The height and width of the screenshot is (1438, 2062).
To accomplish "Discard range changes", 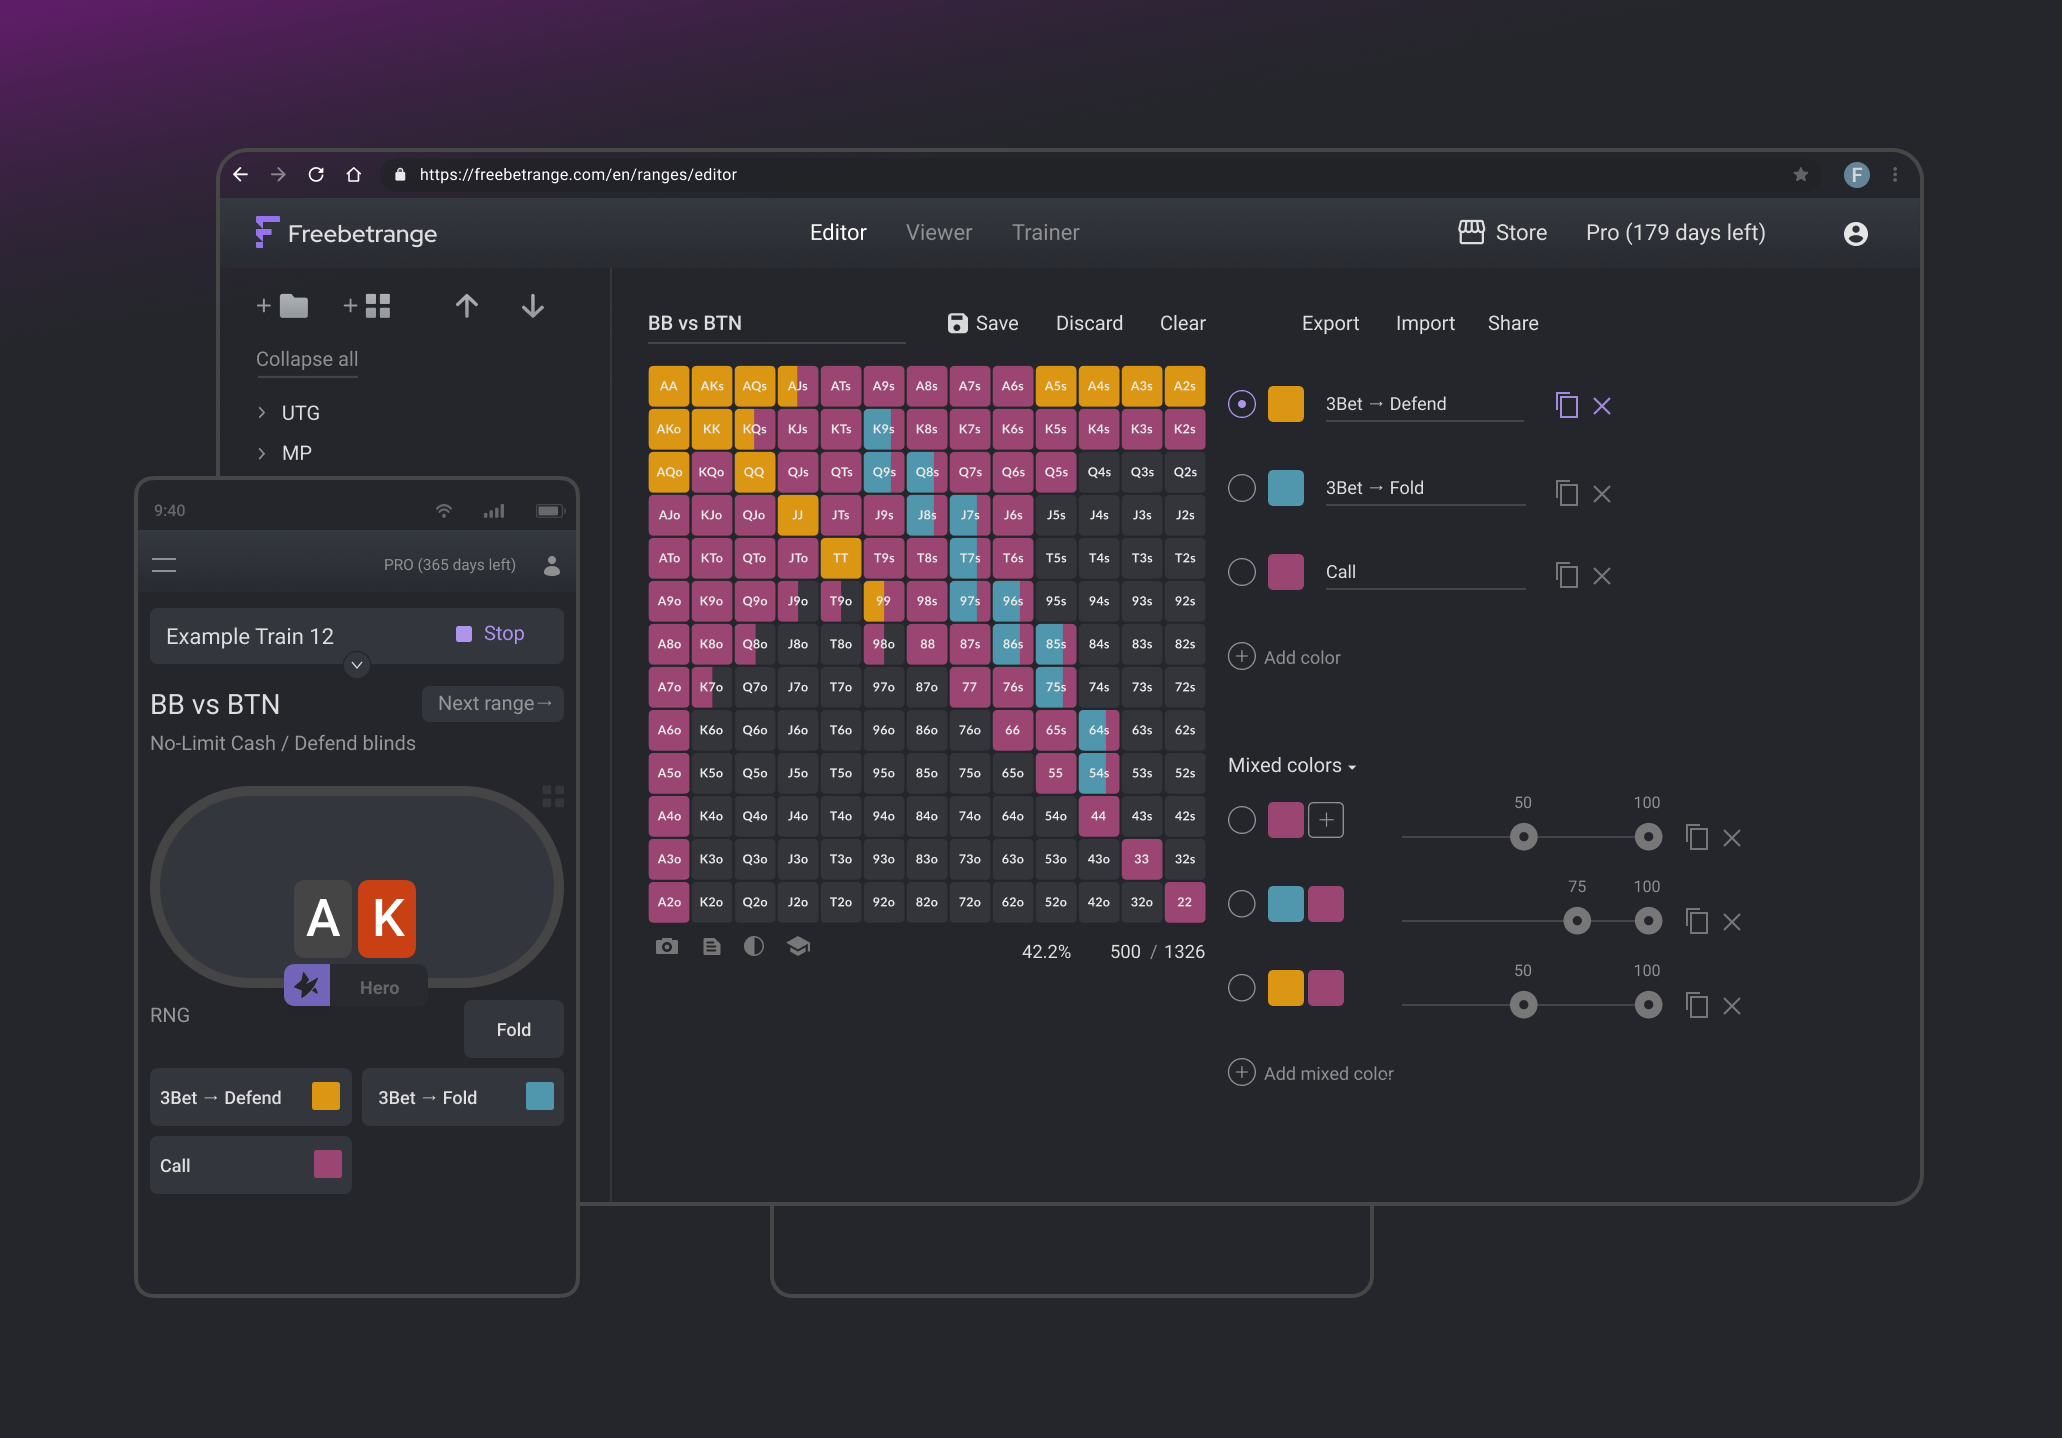I will click(1089, 323).
